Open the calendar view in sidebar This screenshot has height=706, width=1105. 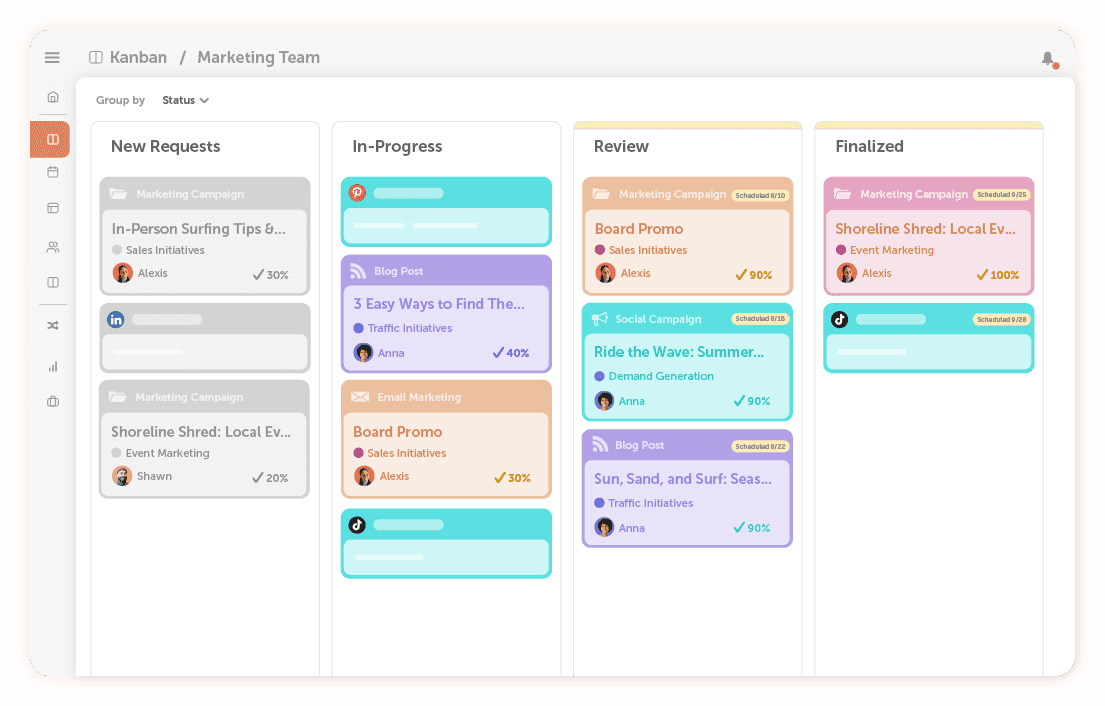pyautogui.click(x=53, y=172)
